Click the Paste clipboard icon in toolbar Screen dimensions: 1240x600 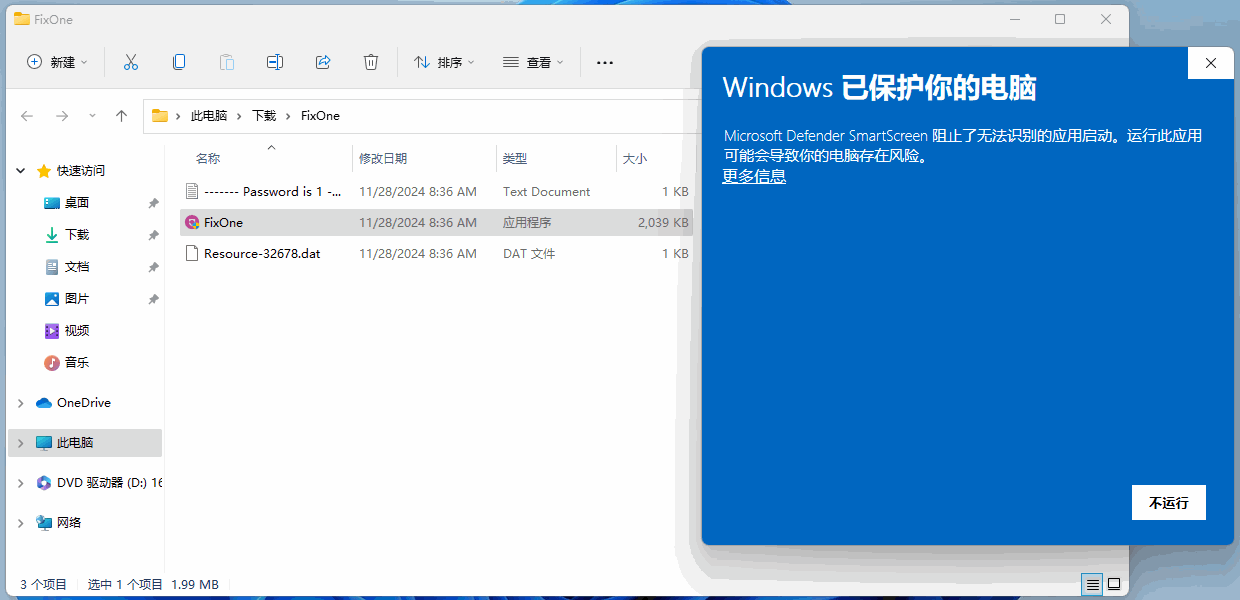coord(227,62)
